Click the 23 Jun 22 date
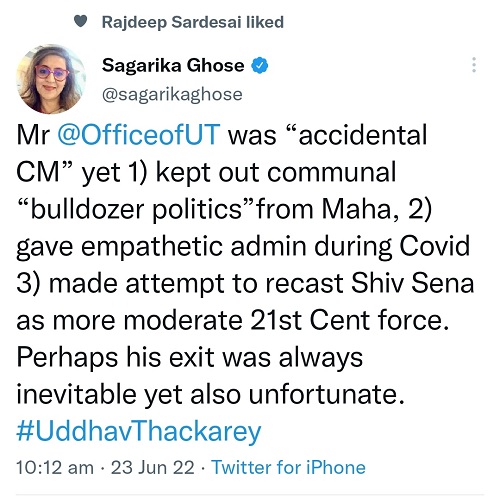The height and width of the screenshot is (497, 500). coord(152,467)
